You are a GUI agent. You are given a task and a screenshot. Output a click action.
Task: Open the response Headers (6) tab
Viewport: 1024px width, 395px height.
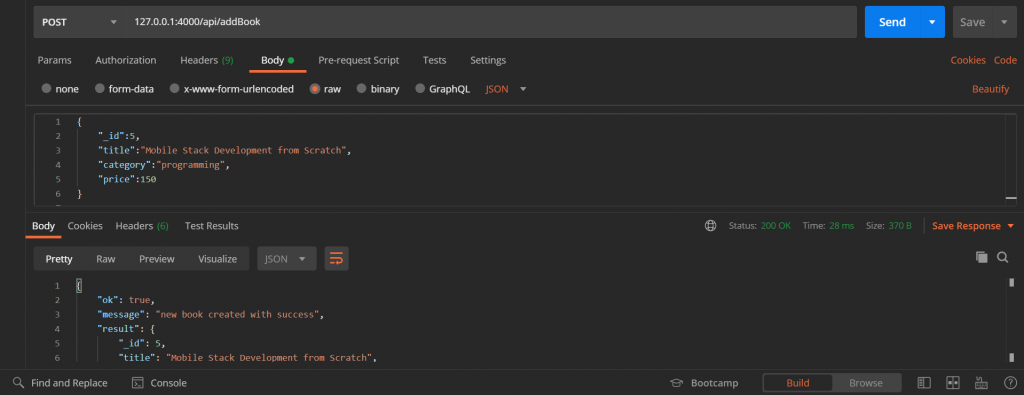(x=142, y=226)
